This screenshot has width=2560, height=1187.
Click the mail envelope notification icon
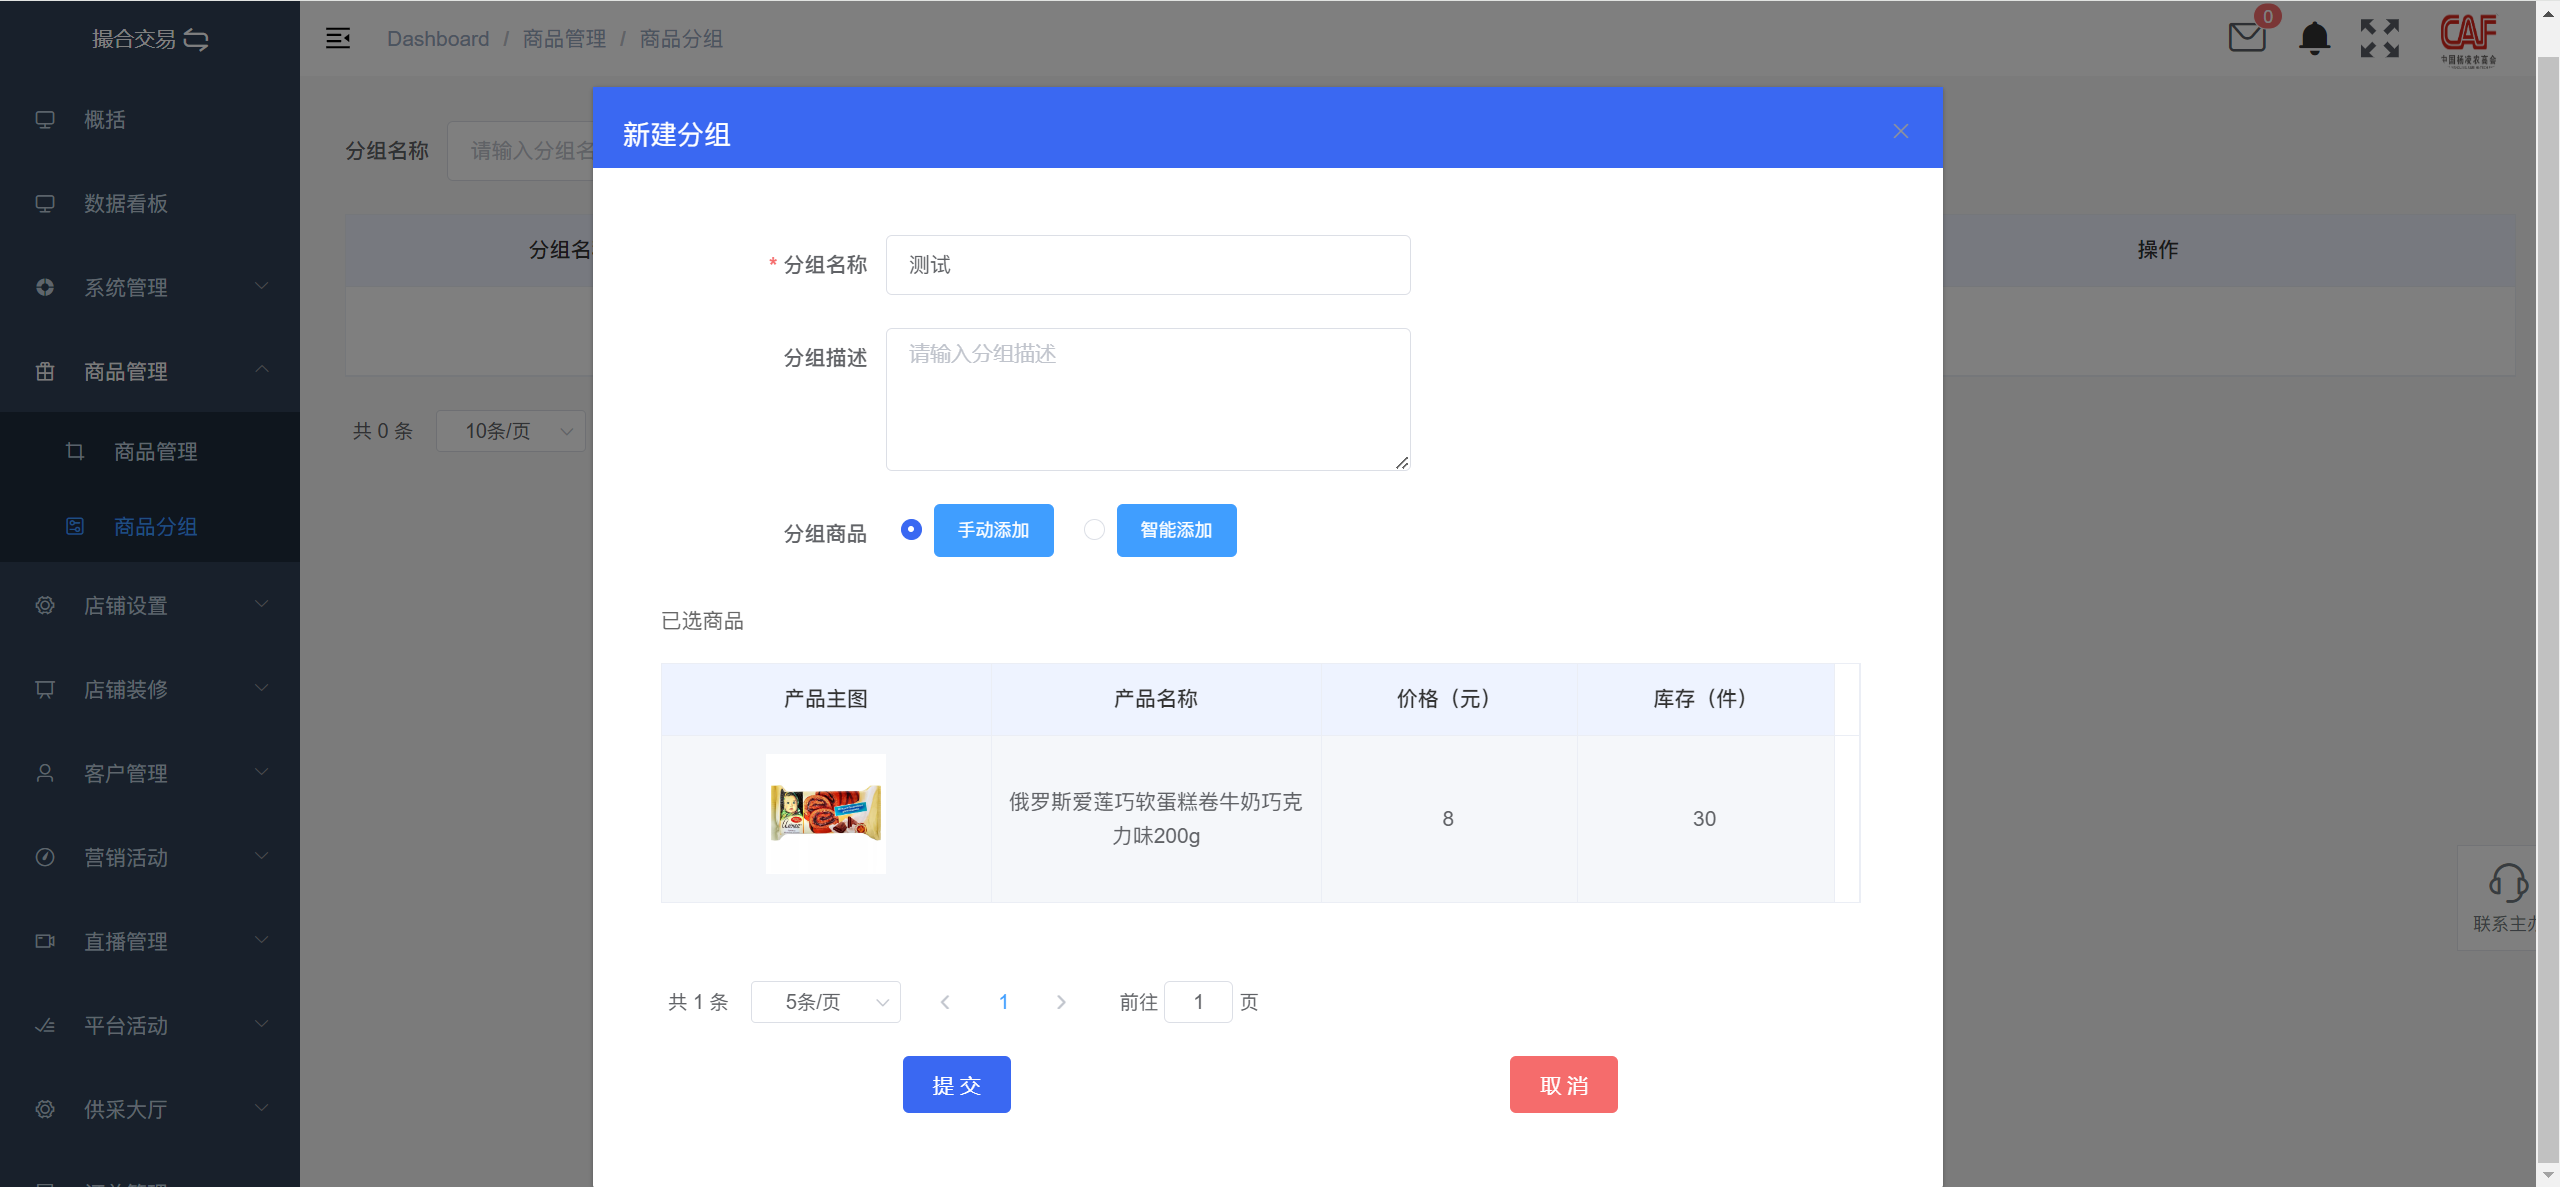click(x=2246, y=38)
